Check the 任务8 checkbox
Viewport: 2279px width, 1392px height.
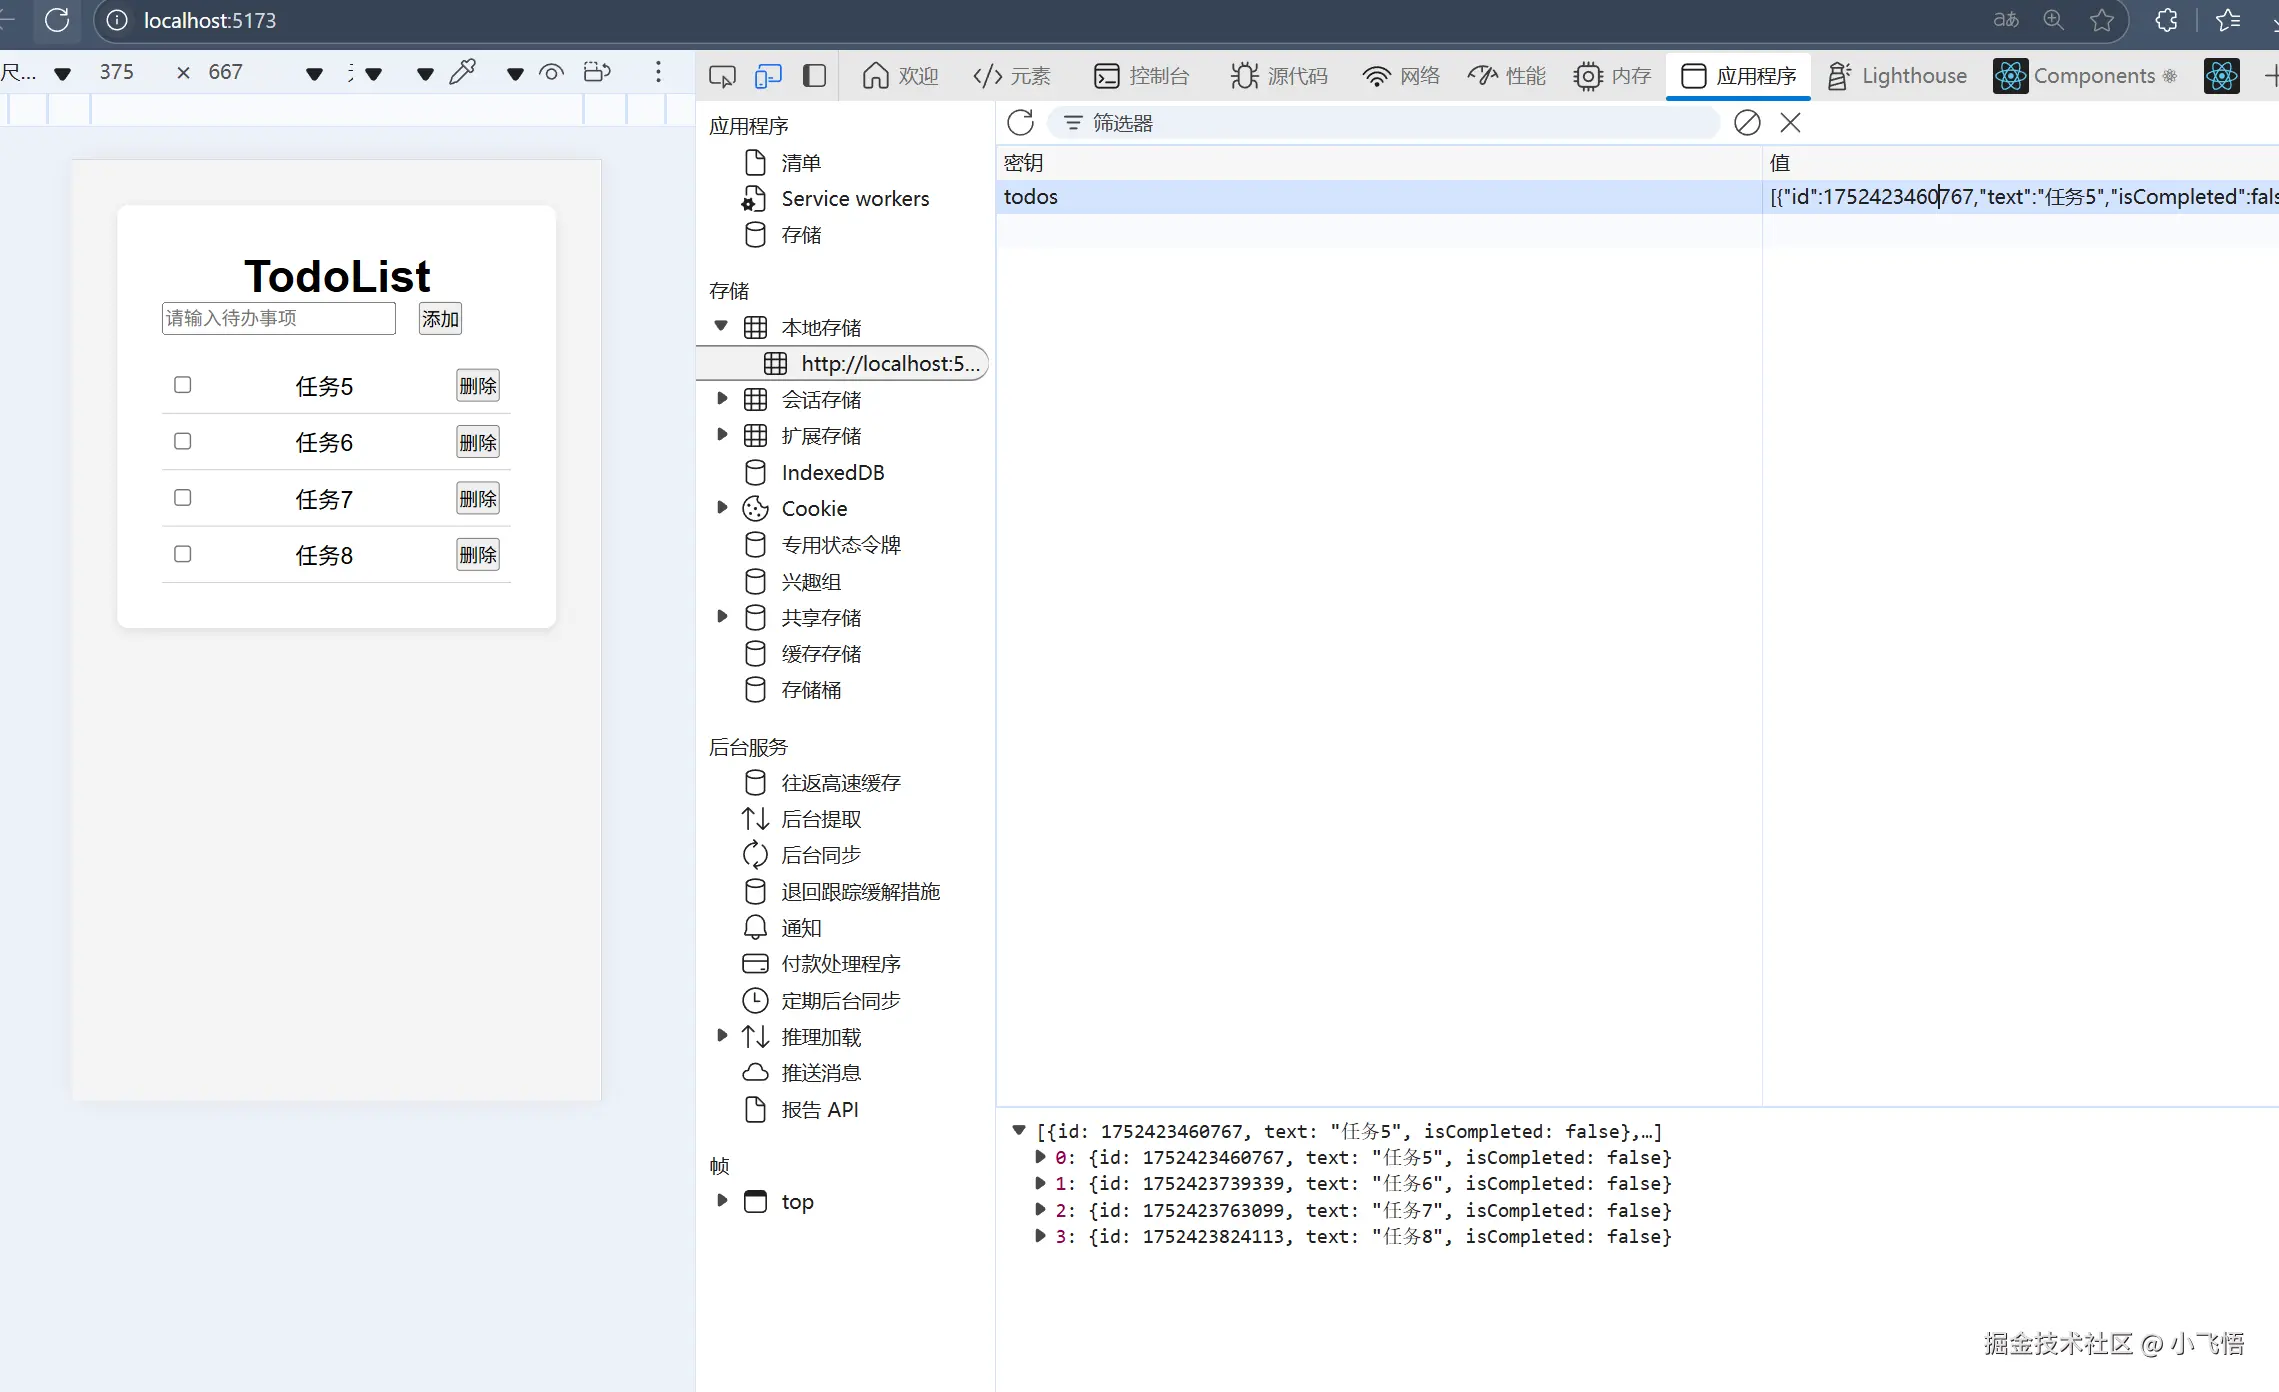tap(182, 554)
